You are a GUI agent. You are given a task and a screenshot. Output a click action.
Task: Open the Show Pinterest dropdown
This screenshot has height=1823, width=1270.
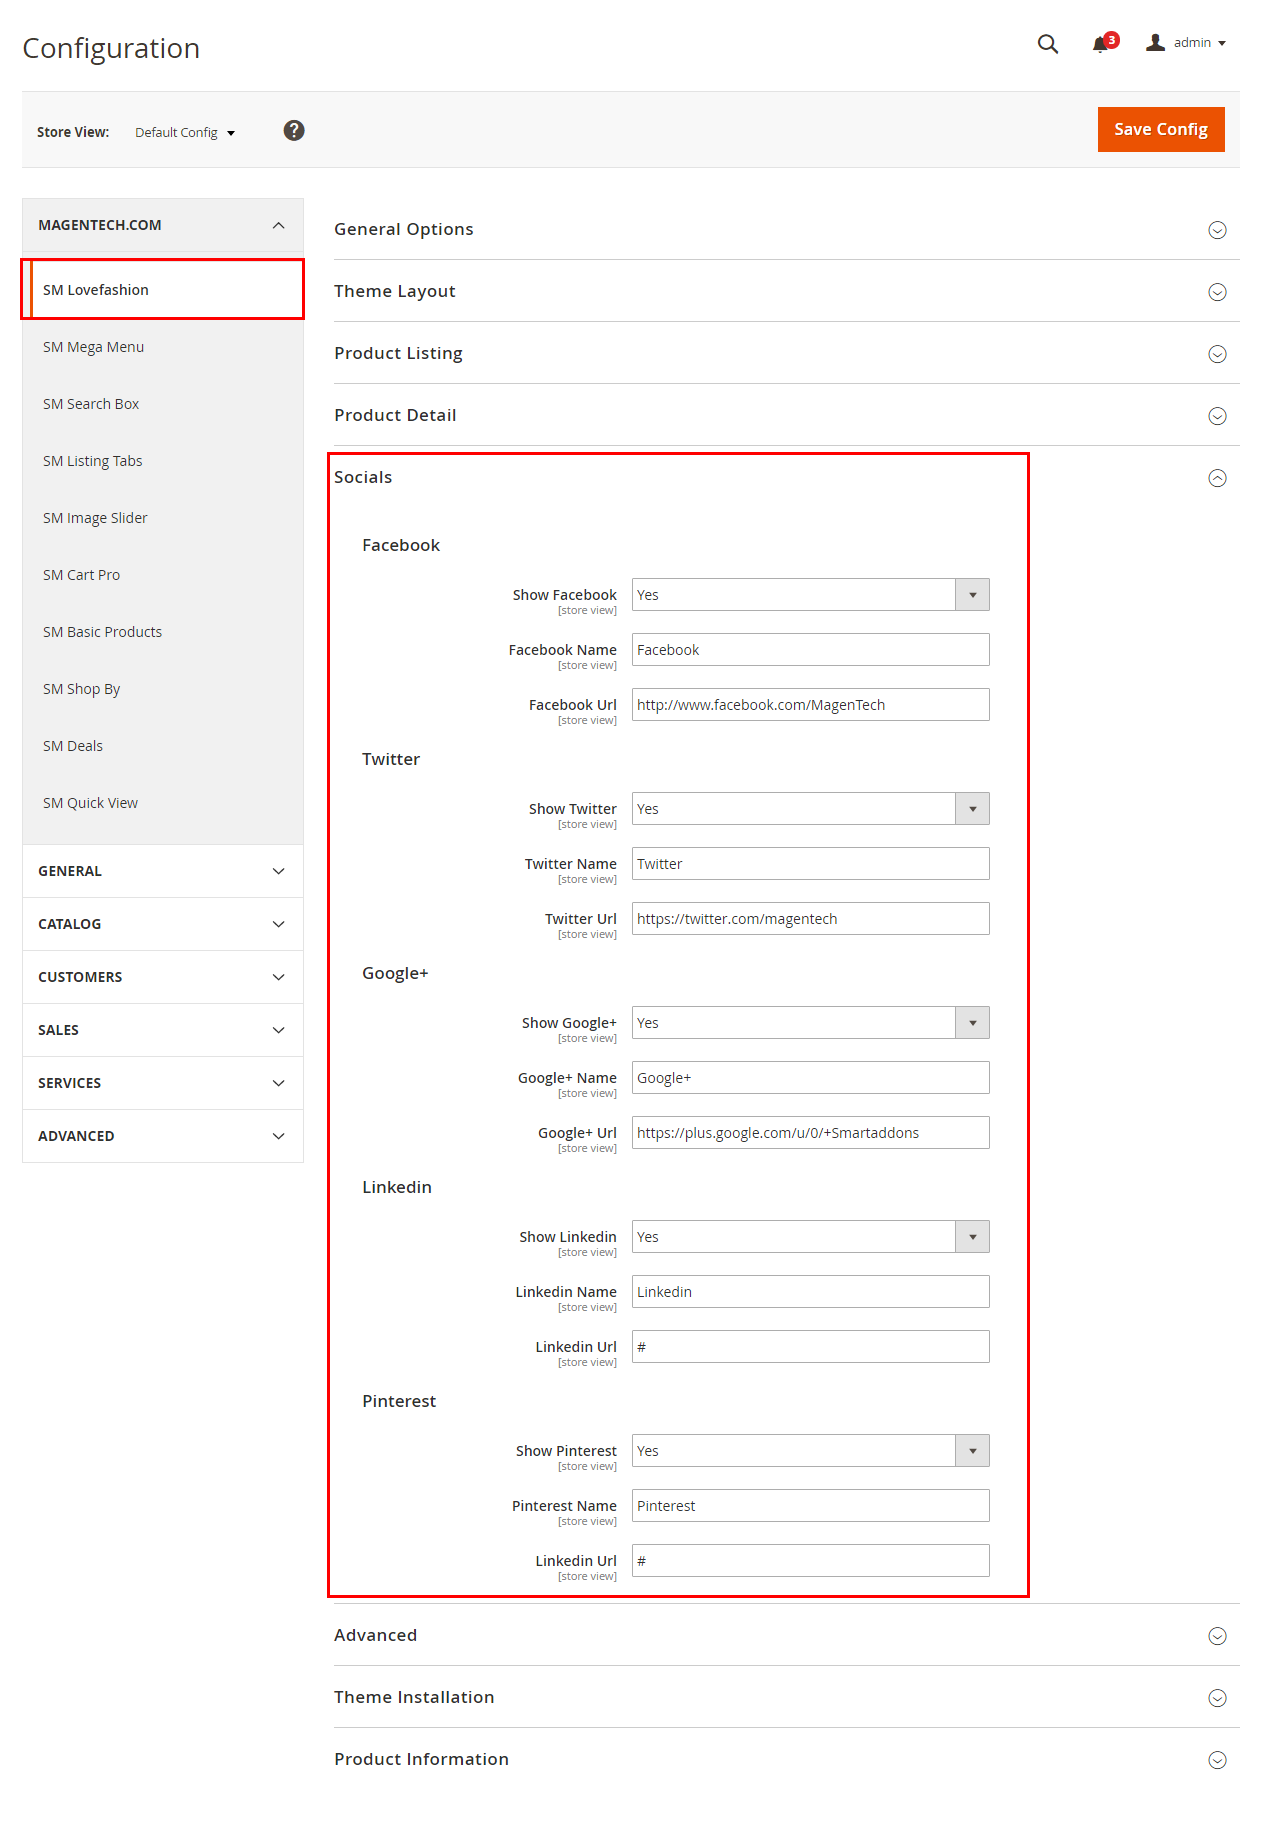coord(811,1451)
